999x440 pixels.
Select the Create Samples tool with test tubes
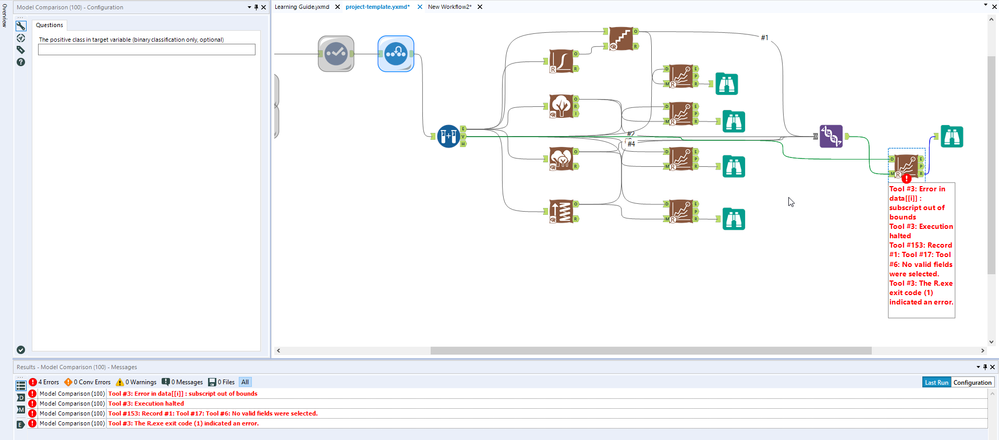[449, 136]
